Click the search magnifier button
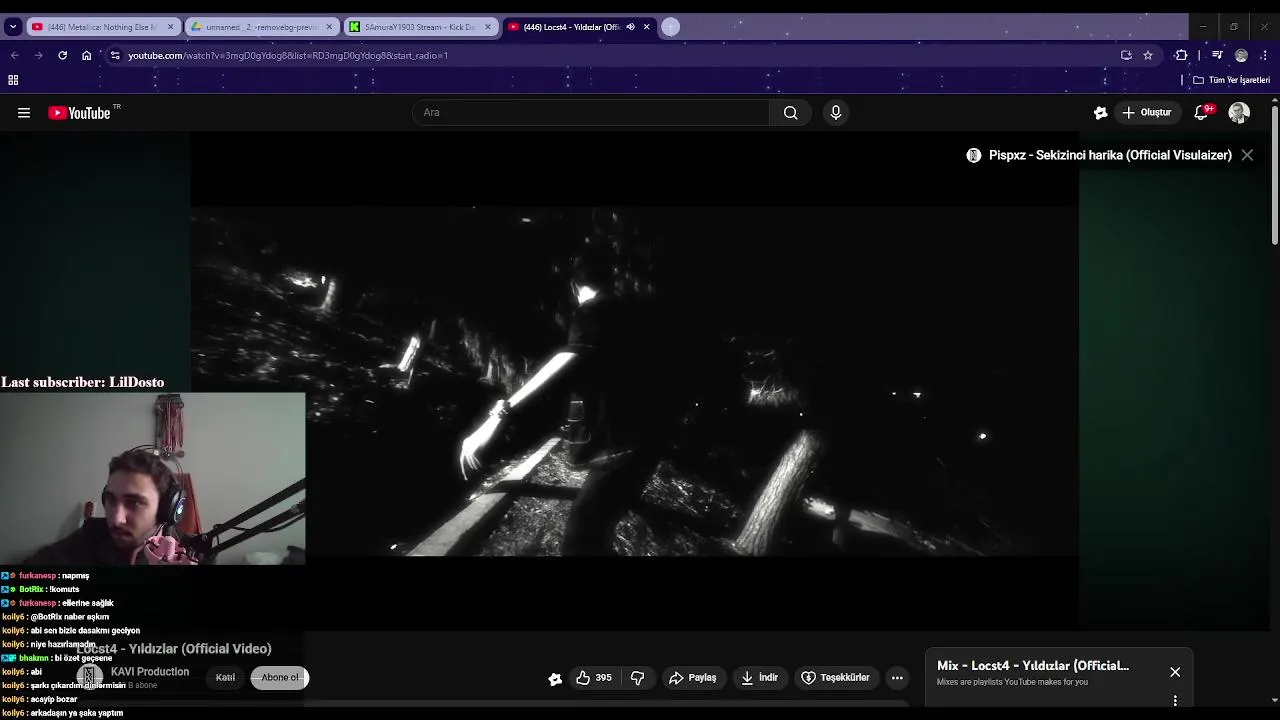The image size is (1280, 720). [x=791, y=113]
